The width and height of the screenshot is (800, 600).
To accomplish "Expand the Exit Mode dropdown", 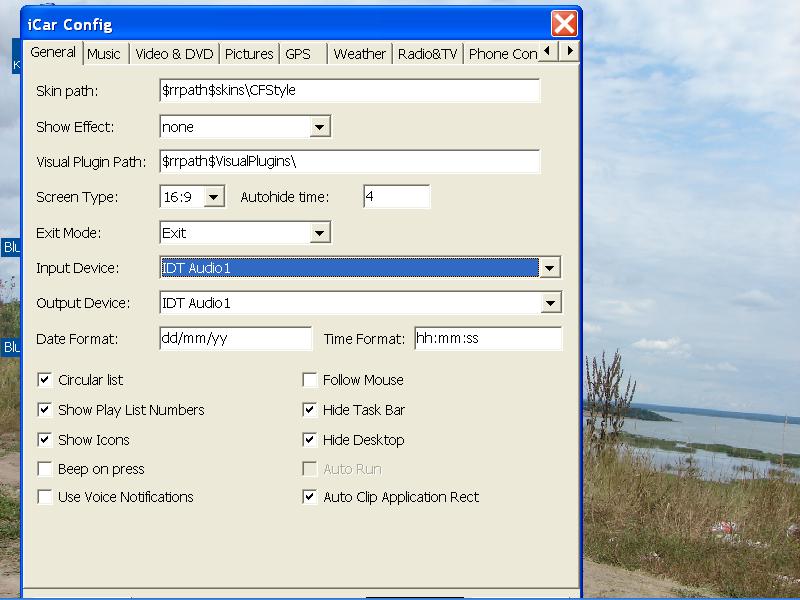I will (x=320, y=233).
